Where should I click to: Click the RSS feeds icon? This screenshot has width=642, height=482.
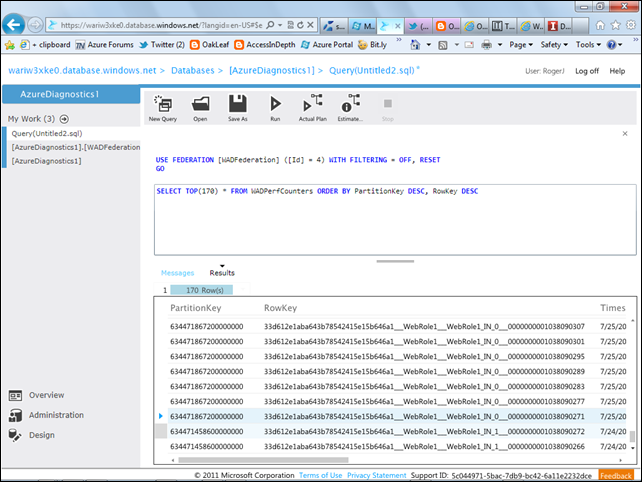pos(443,45)
